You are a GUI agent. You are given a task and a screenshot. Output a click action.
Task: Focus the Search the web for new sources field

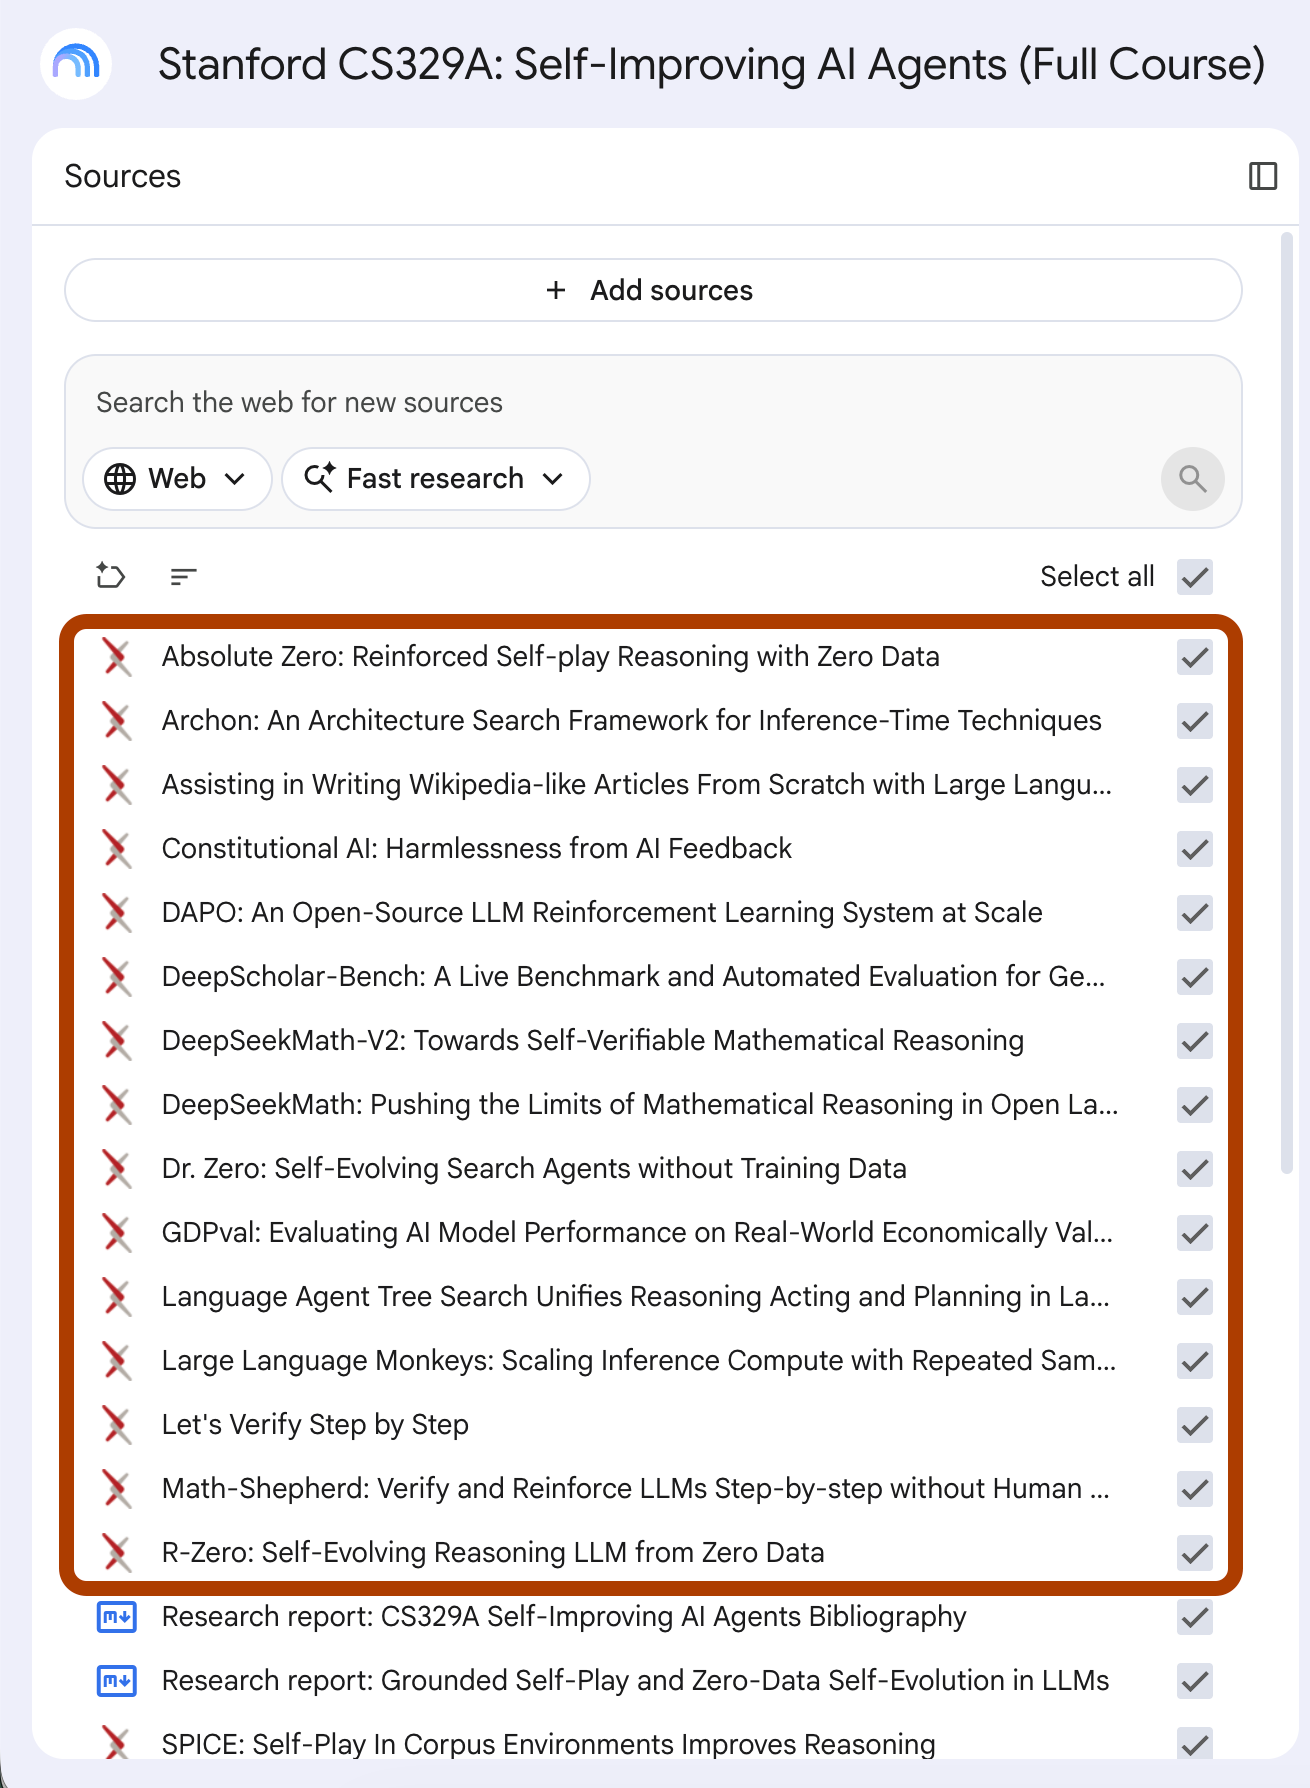[653, 402]
